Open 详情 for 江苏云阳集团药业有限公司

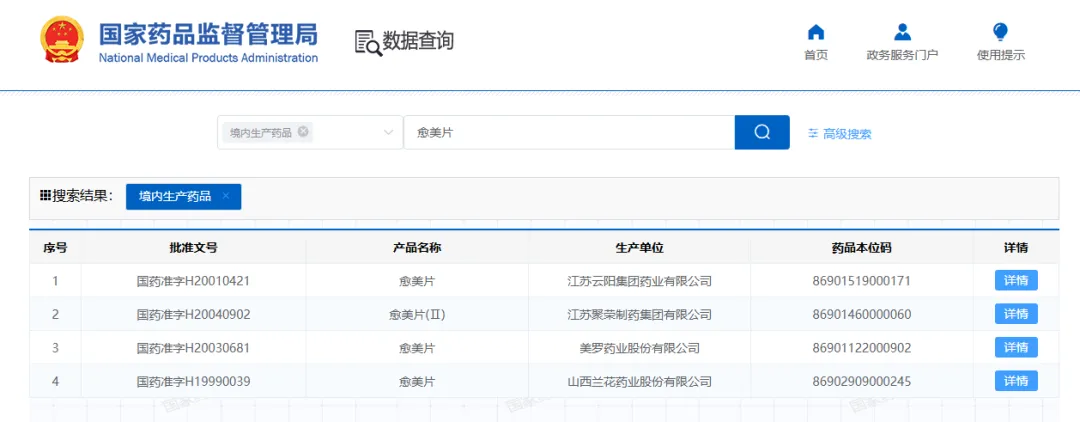point(1016,281)
